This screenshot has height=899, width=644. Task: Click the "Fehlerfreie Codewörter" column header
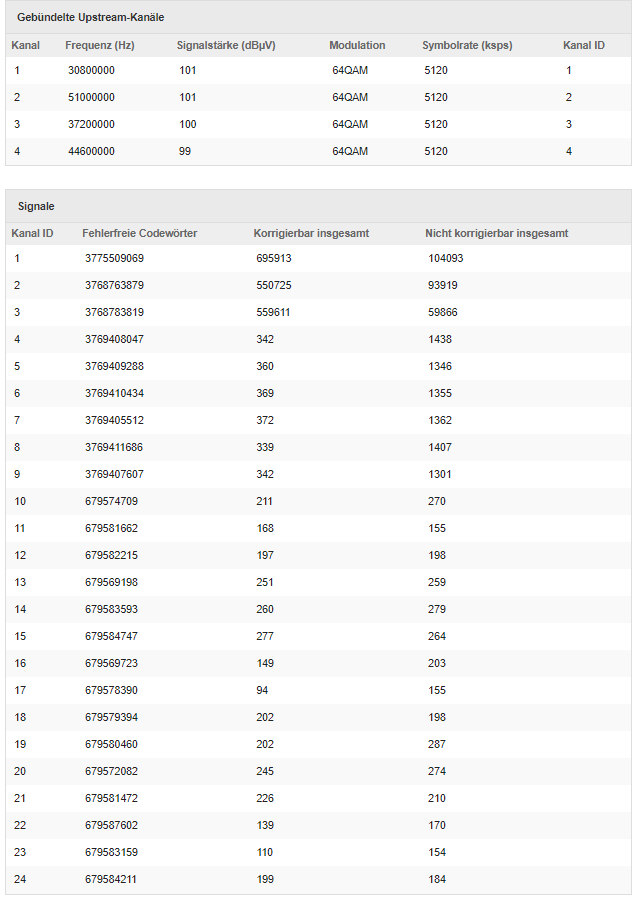[x=139, y=233]
